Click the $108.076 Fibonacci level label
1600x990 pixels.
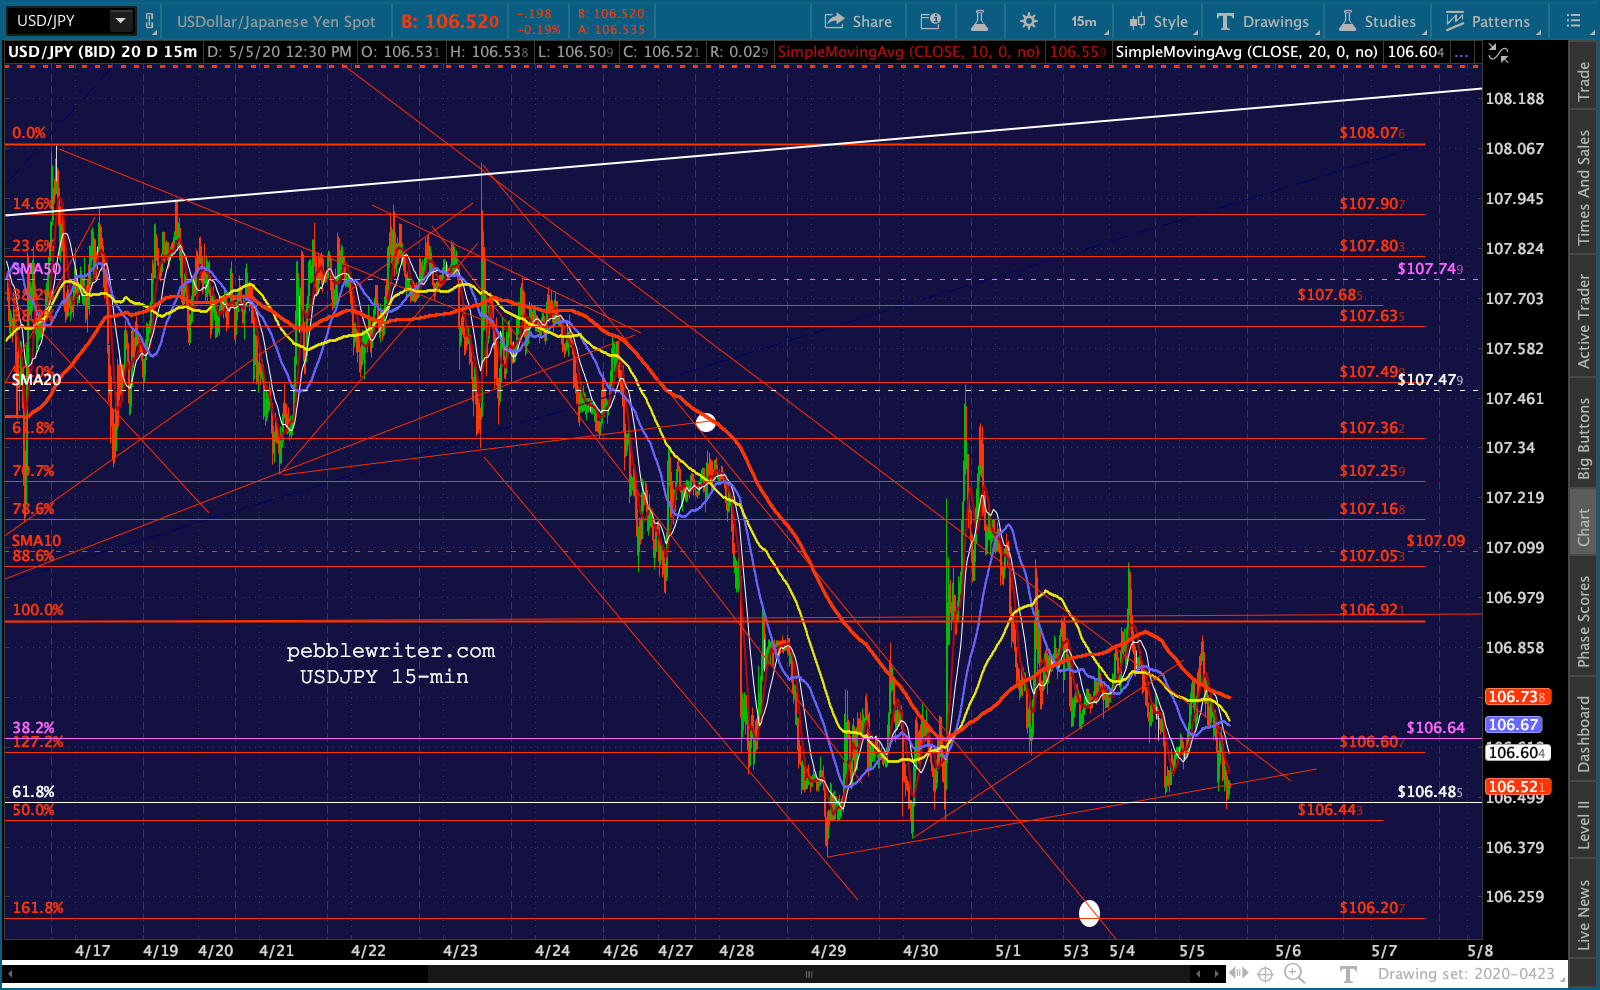(1372, 133)
